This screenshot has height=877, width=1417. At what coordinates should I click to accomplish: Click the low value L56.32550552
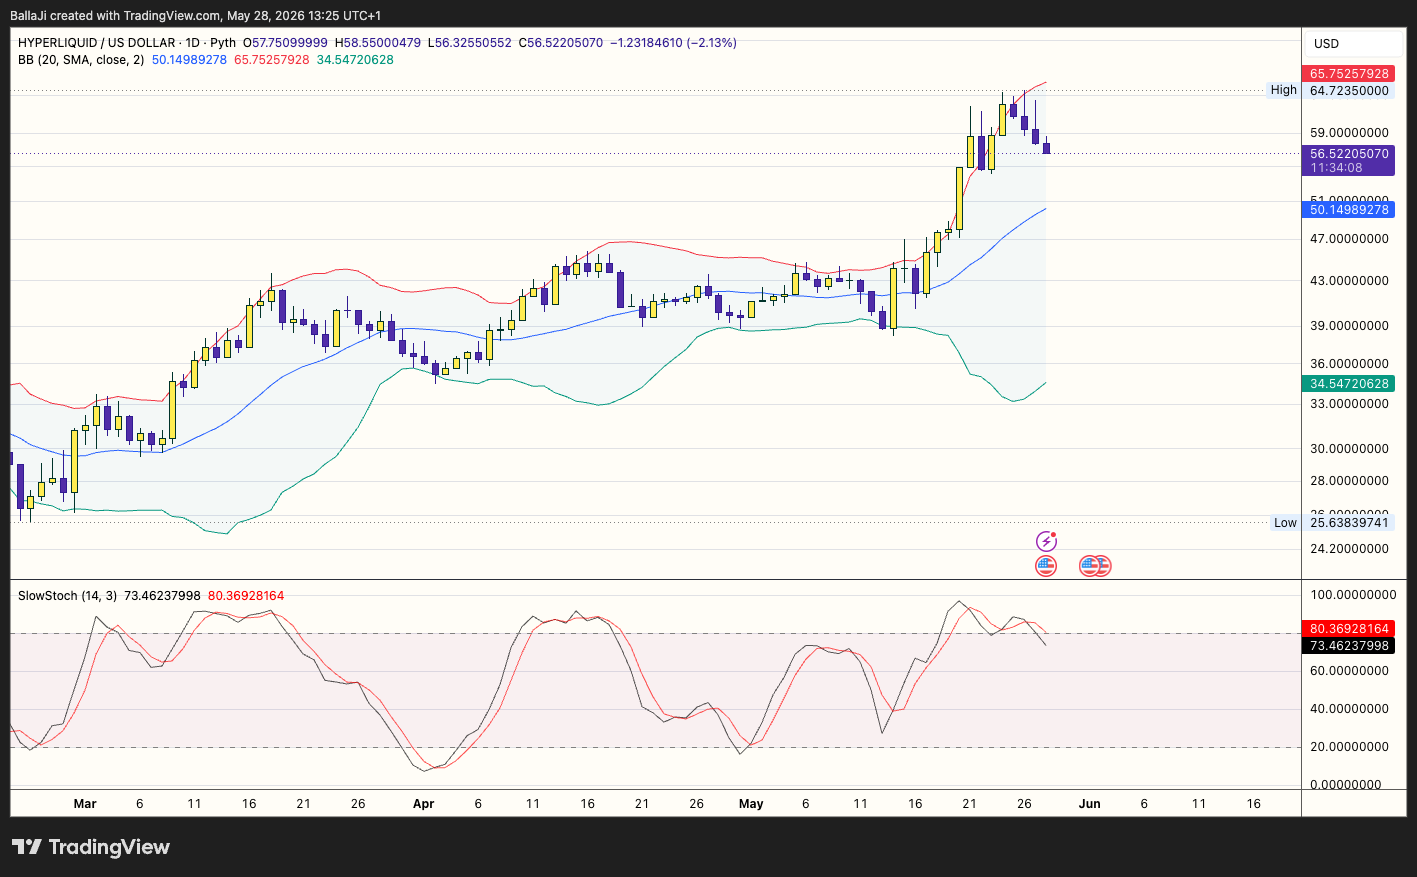click(x=470, y=43)
